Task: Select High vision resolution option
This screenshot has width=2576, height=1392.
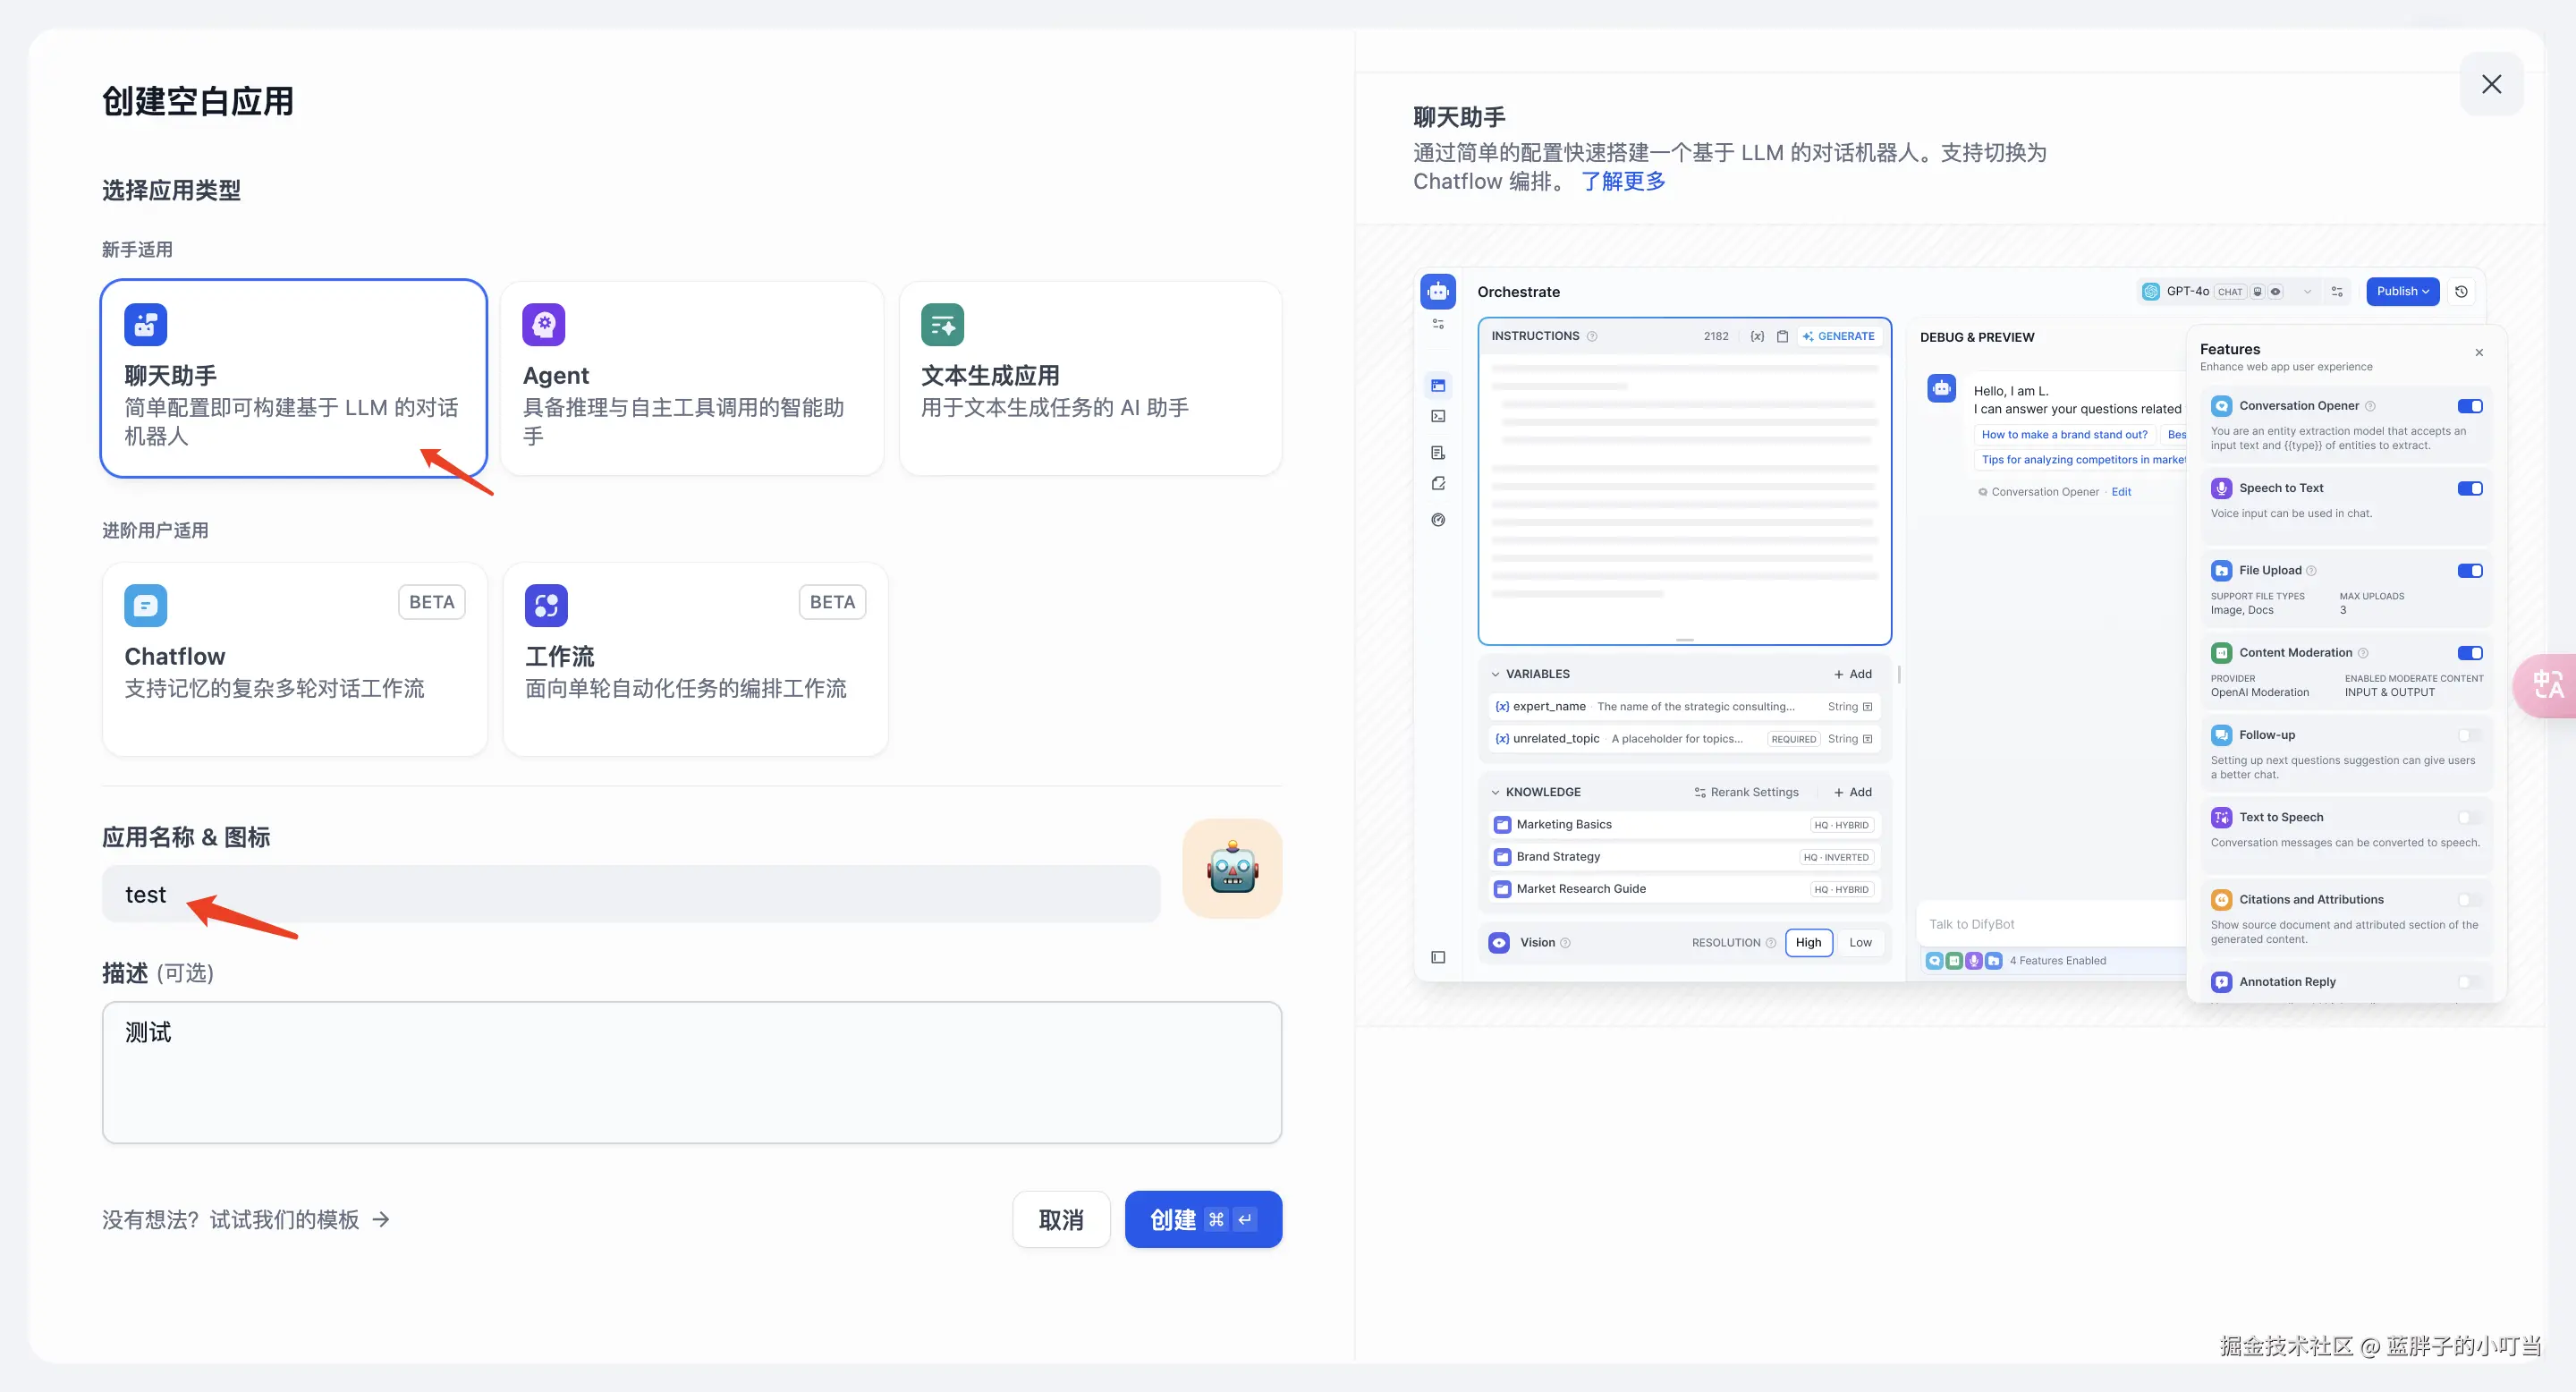Action: click(1808, 942)
